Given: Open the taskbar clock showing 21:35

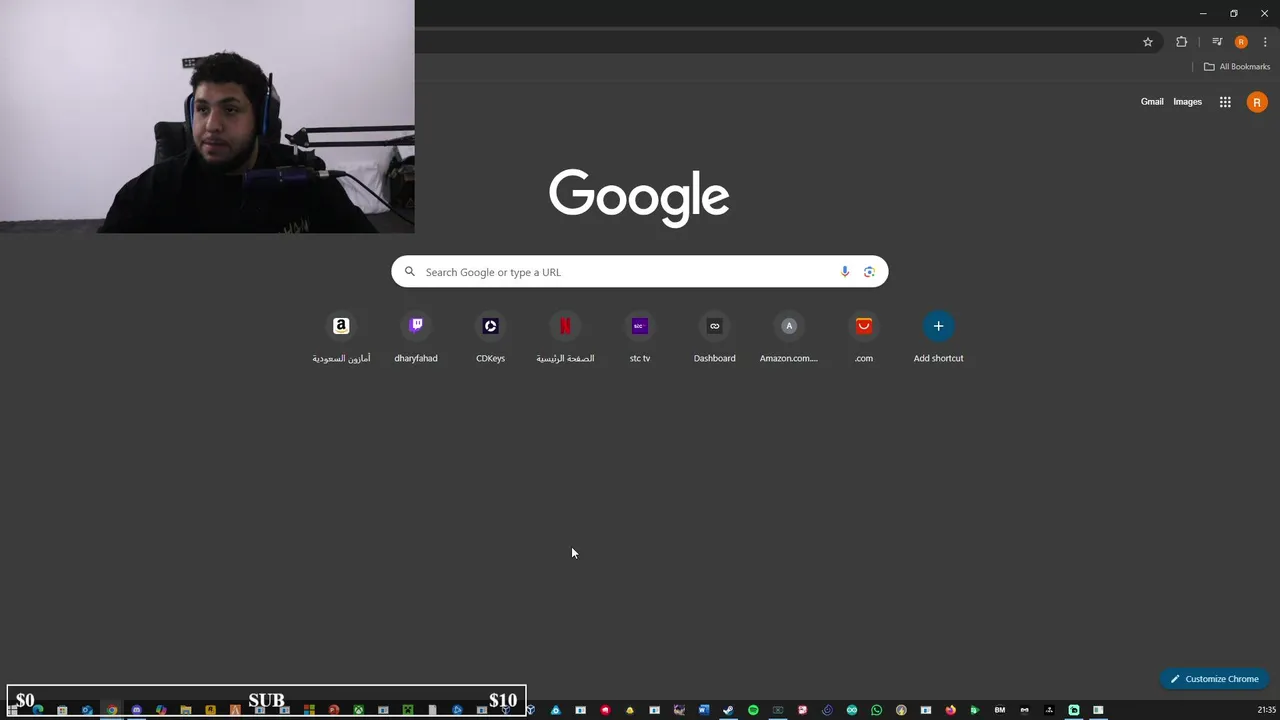Looking at the screenshot, I should pyautogui.click(x=1266, y=710).
